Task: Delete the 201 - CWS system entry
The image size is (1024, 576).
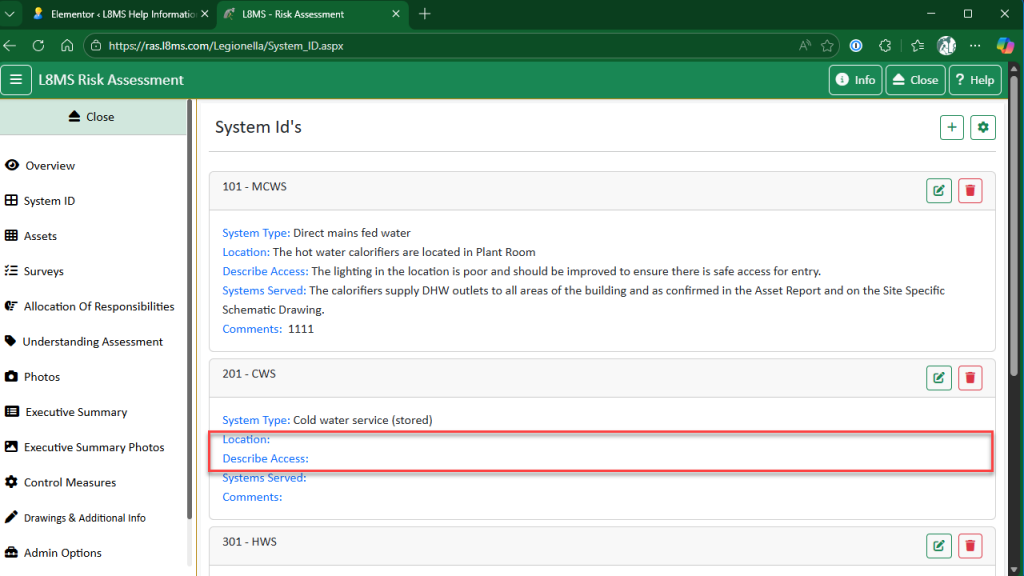Action: 970,377
